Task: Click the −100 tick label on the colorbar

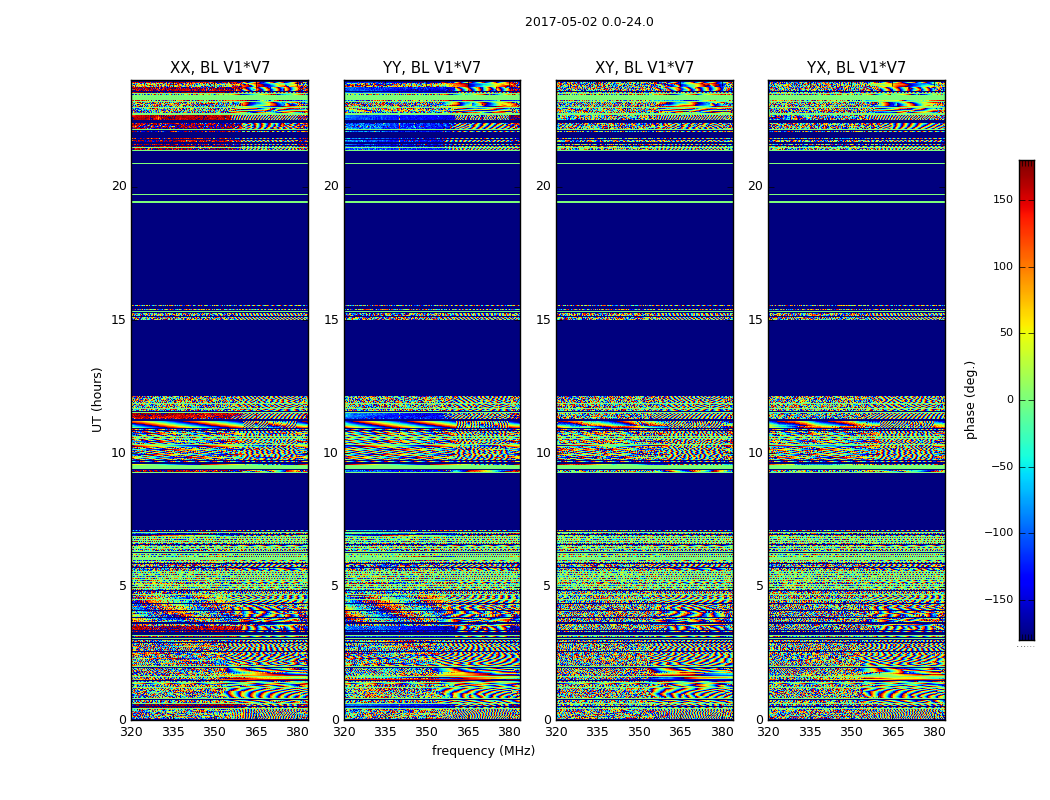Action: pos(999,533)
